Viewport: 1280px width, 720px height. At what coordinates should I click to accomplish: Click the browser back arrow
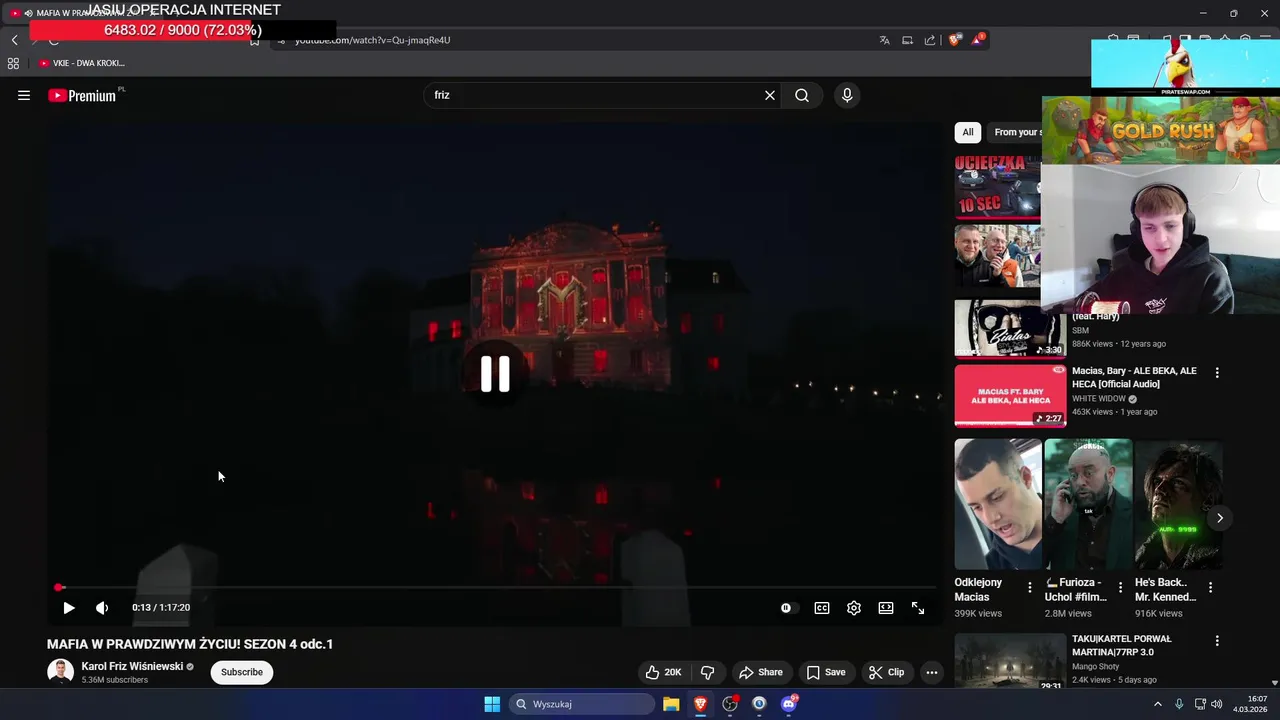pos(14,40)
